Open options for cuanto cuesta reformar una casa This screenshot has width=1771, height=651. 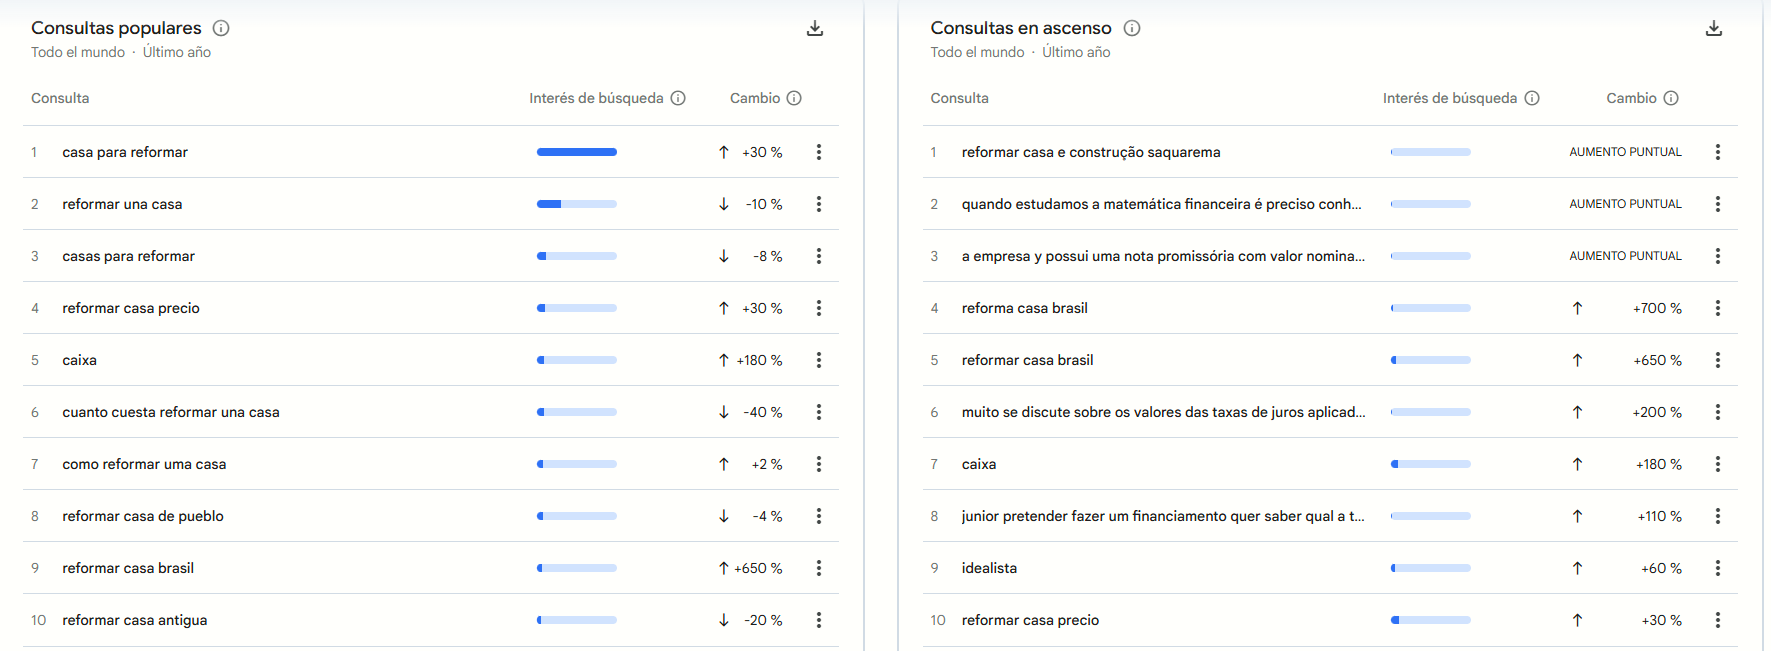tap(819, 412)
